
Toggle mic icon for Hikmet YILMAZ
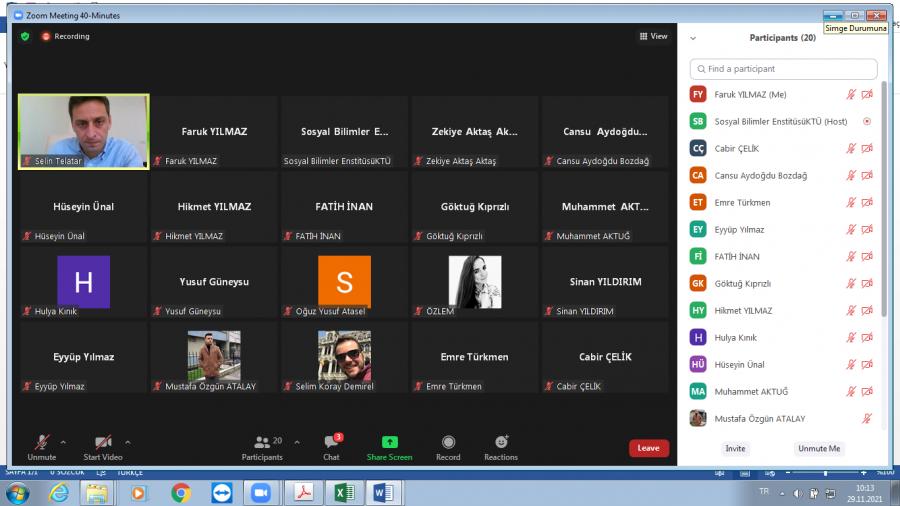click(851, 310)
